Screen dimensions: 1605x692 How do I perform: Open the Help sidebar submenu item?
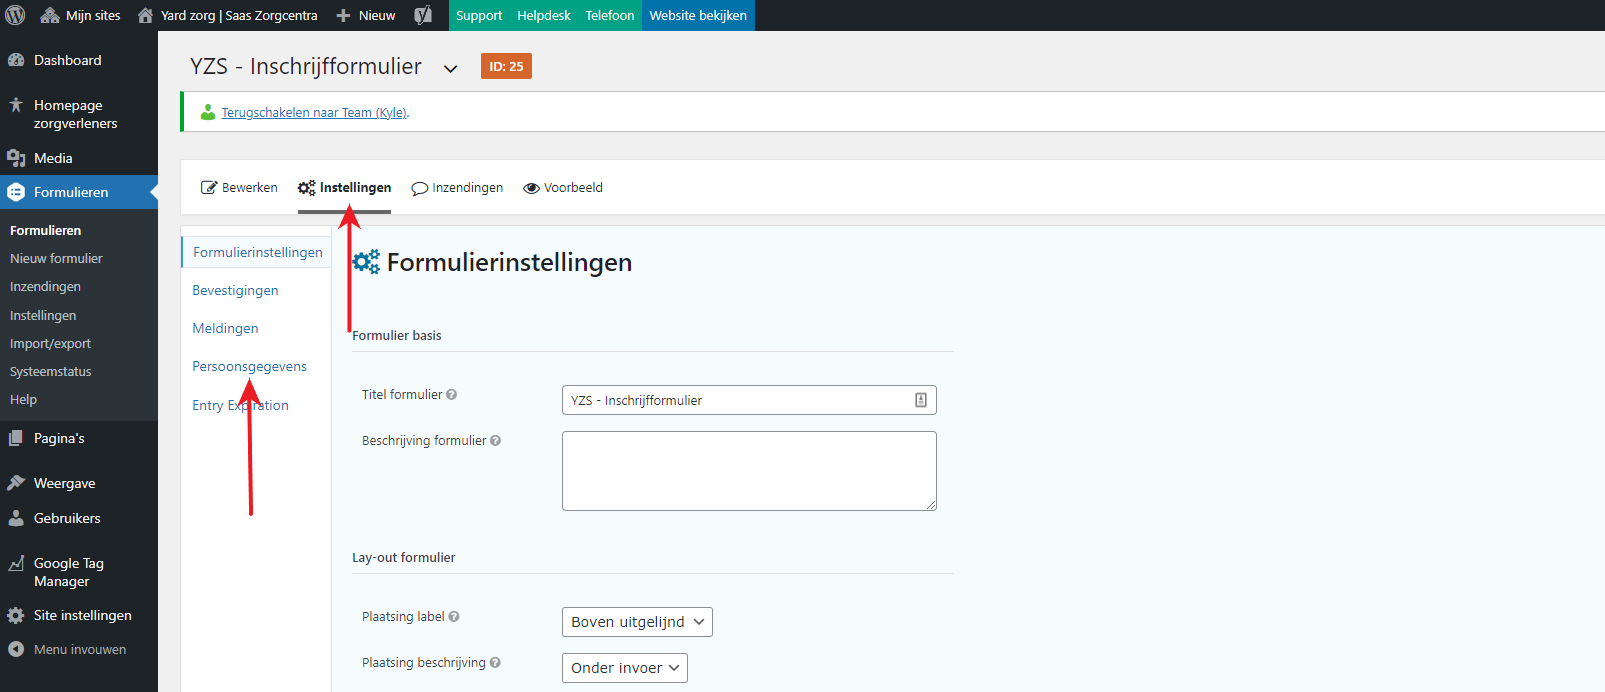tap(23, 400)
